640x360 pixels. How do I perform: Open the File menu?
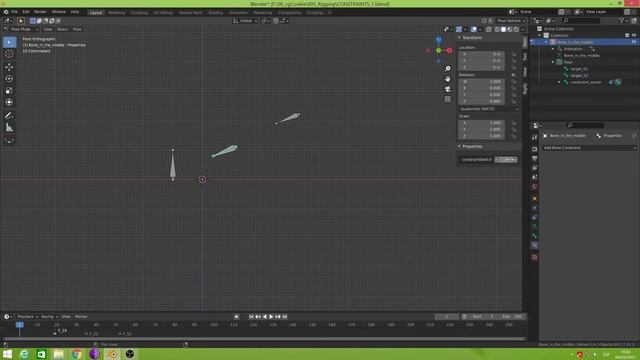(15, 12)
